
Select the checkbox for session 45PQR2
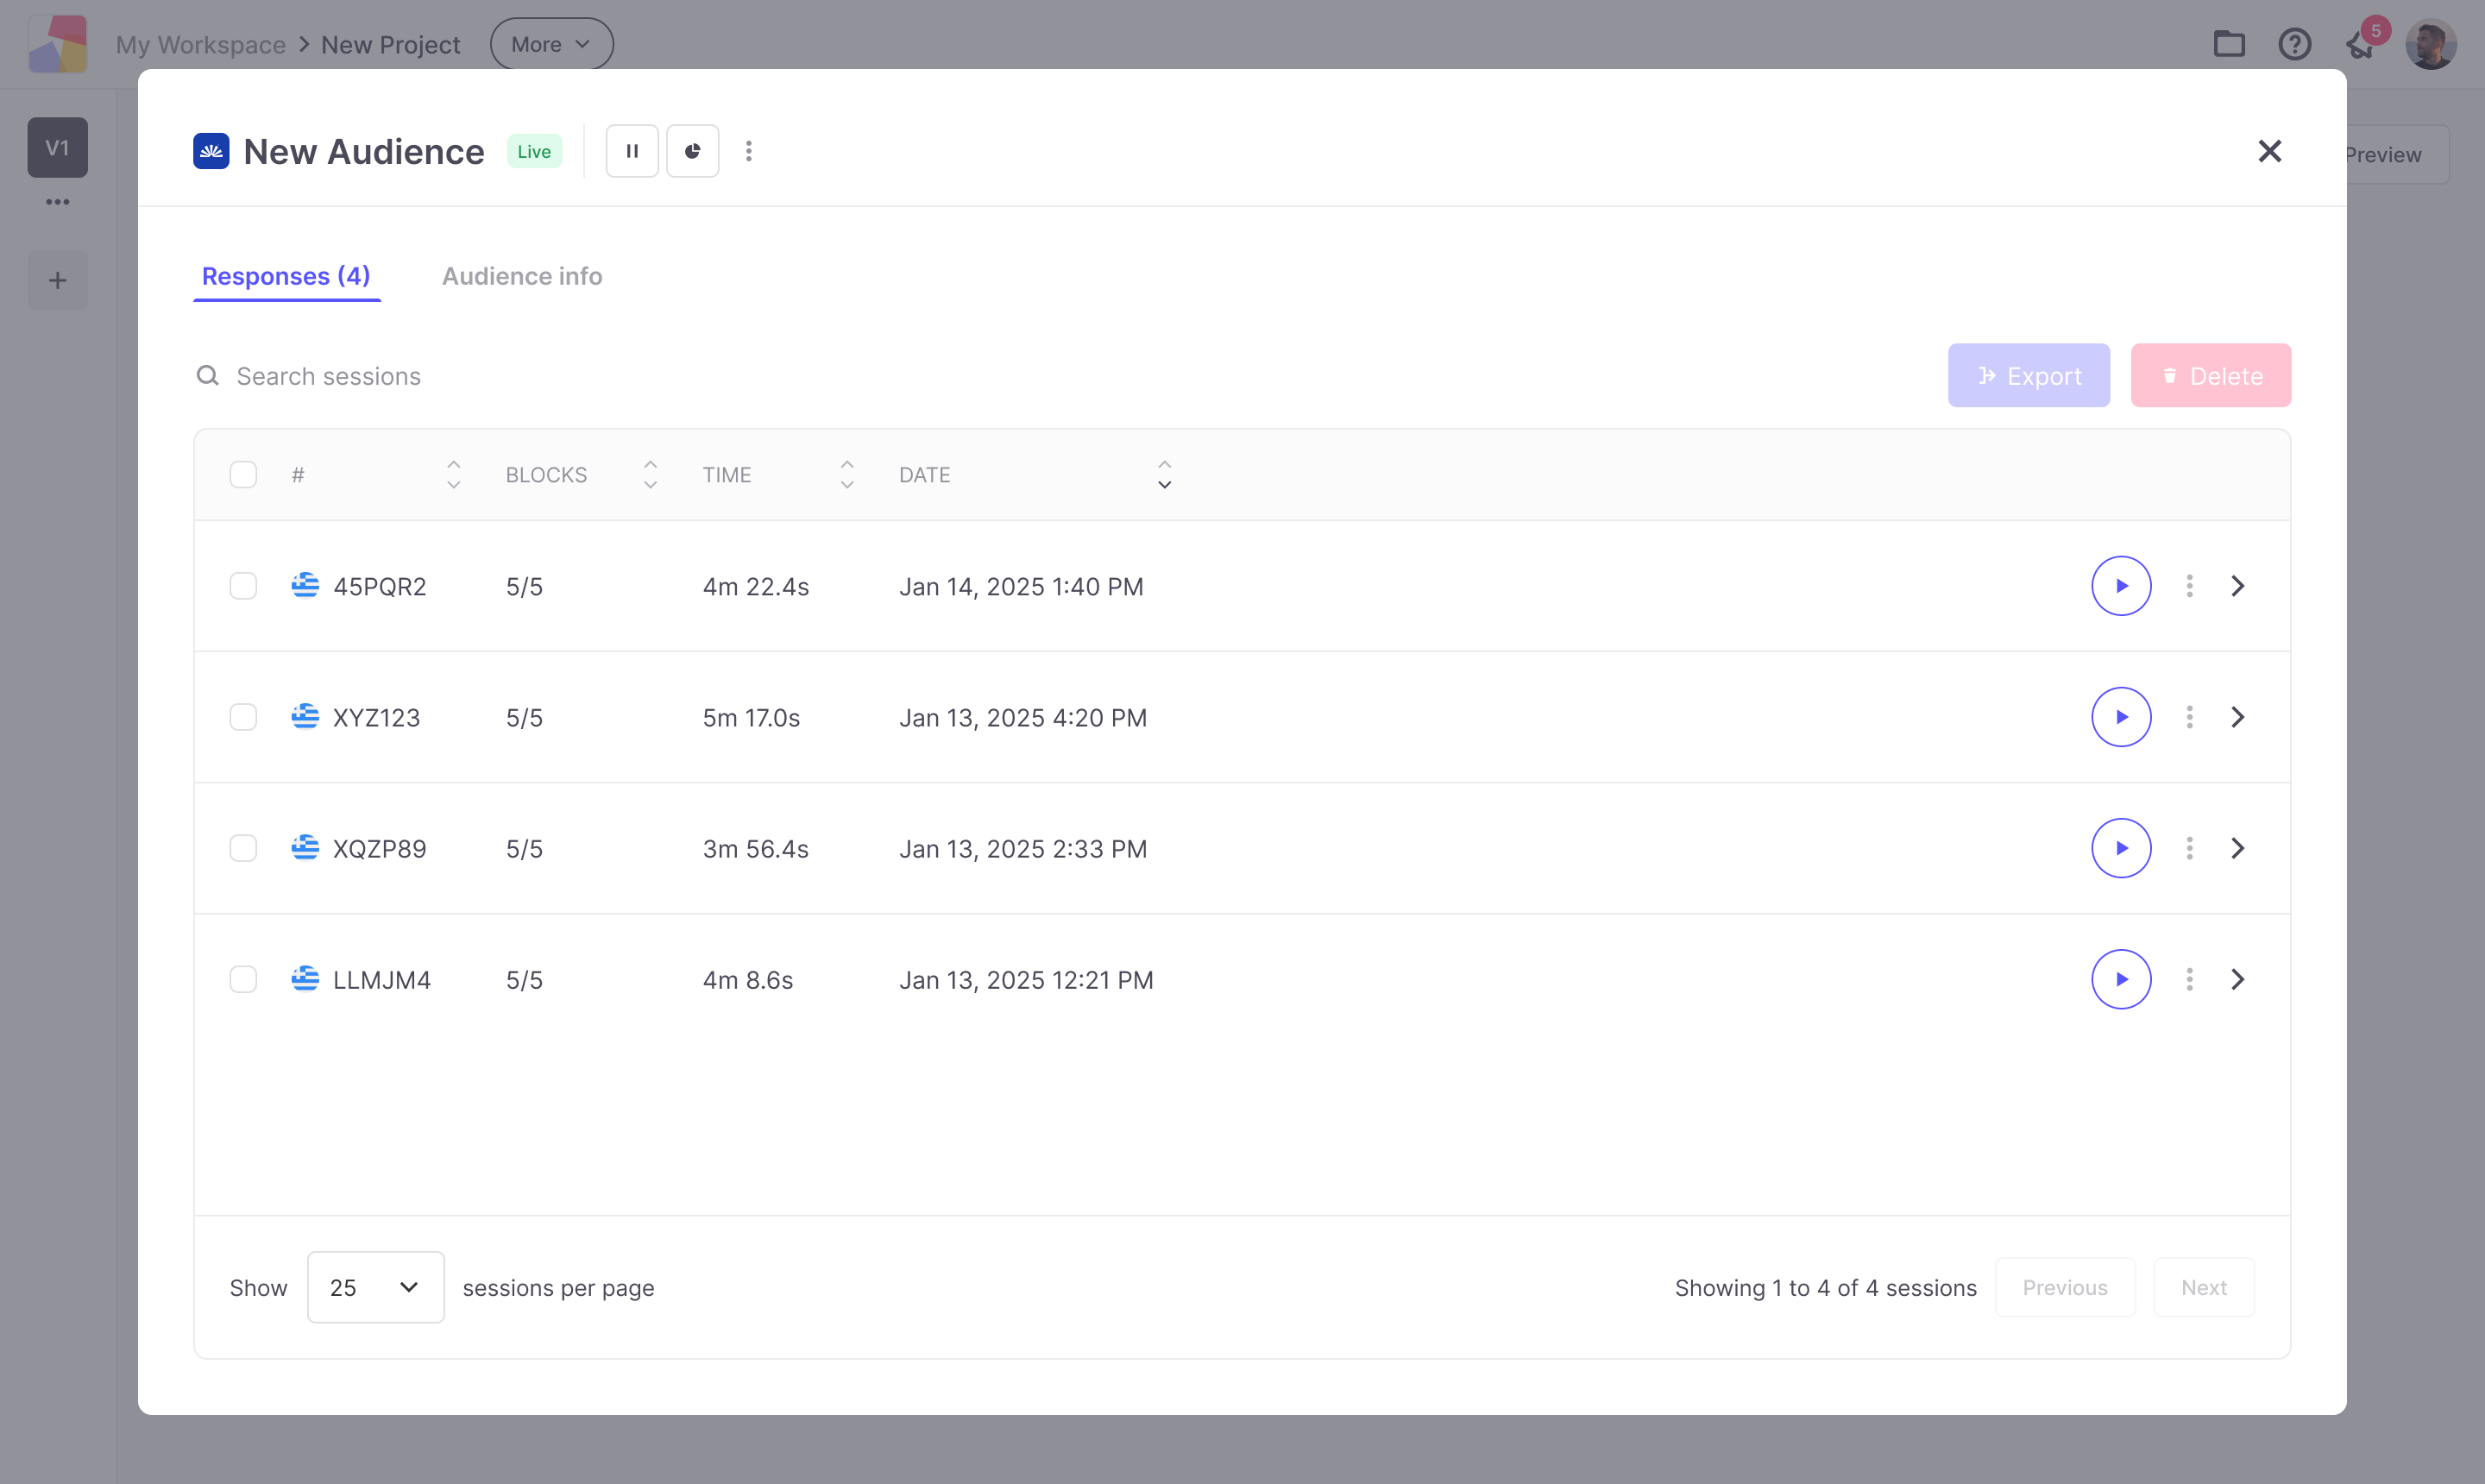pos(243,586)
